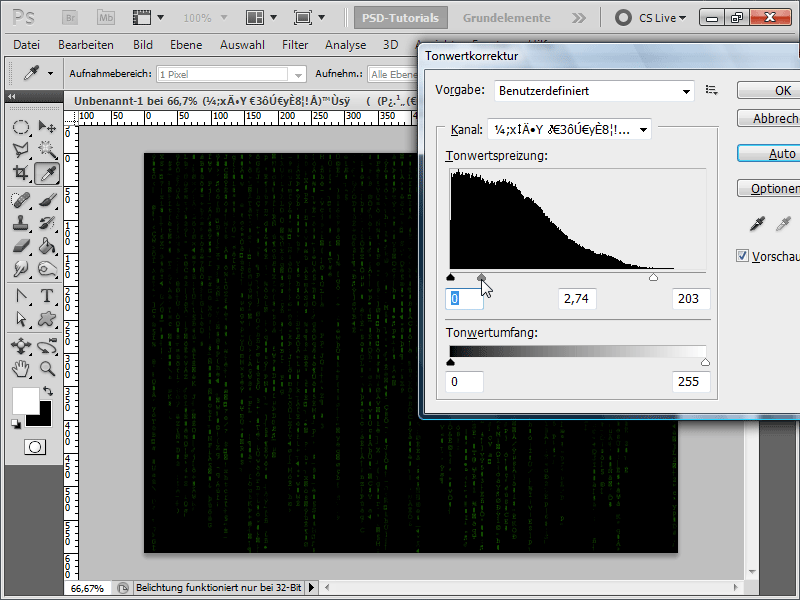This screenshot has height=600, width=800.
Task: Launch Mini Bridge from top bar
Action: pos(106,18)
